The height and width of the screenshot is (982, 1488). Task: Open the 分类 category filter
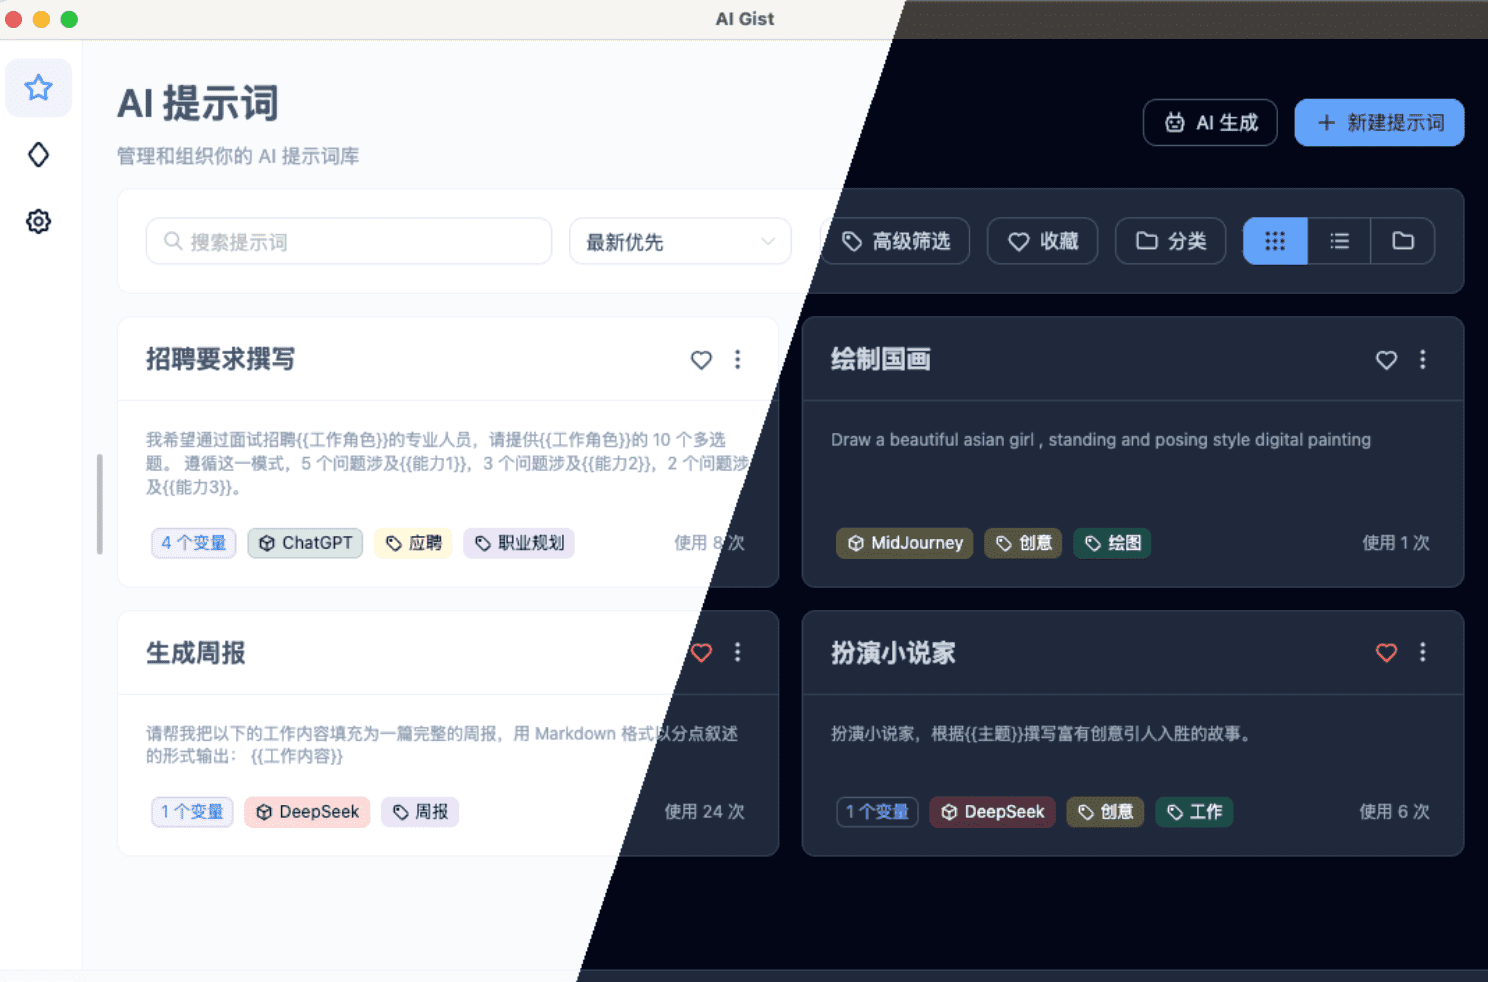pyautogui.click(x=1171, y=241)
